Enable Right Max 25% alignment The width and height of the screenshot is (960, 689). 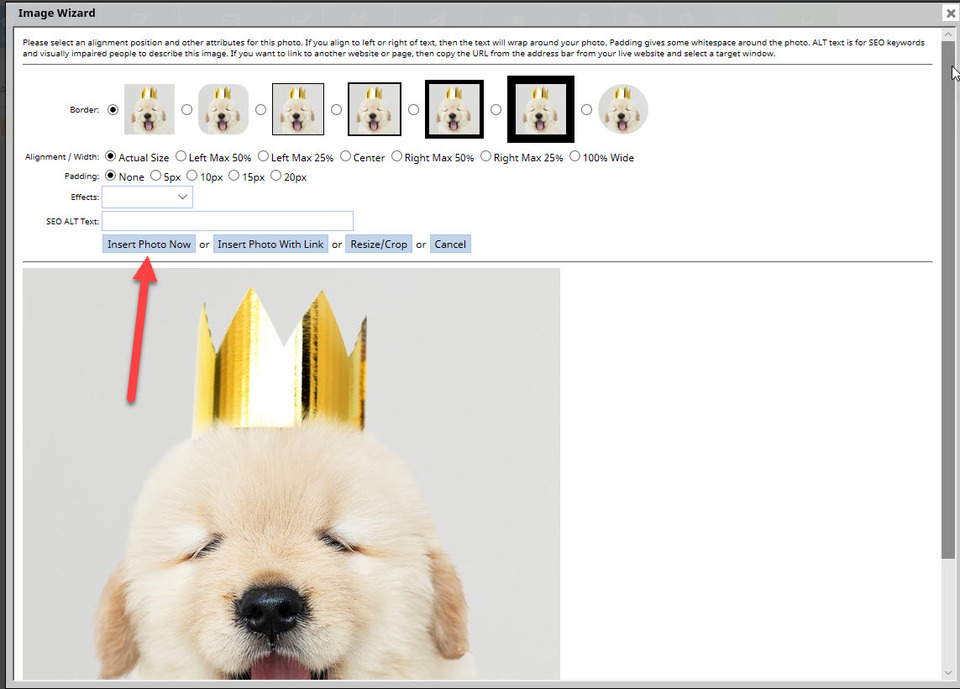486,157
